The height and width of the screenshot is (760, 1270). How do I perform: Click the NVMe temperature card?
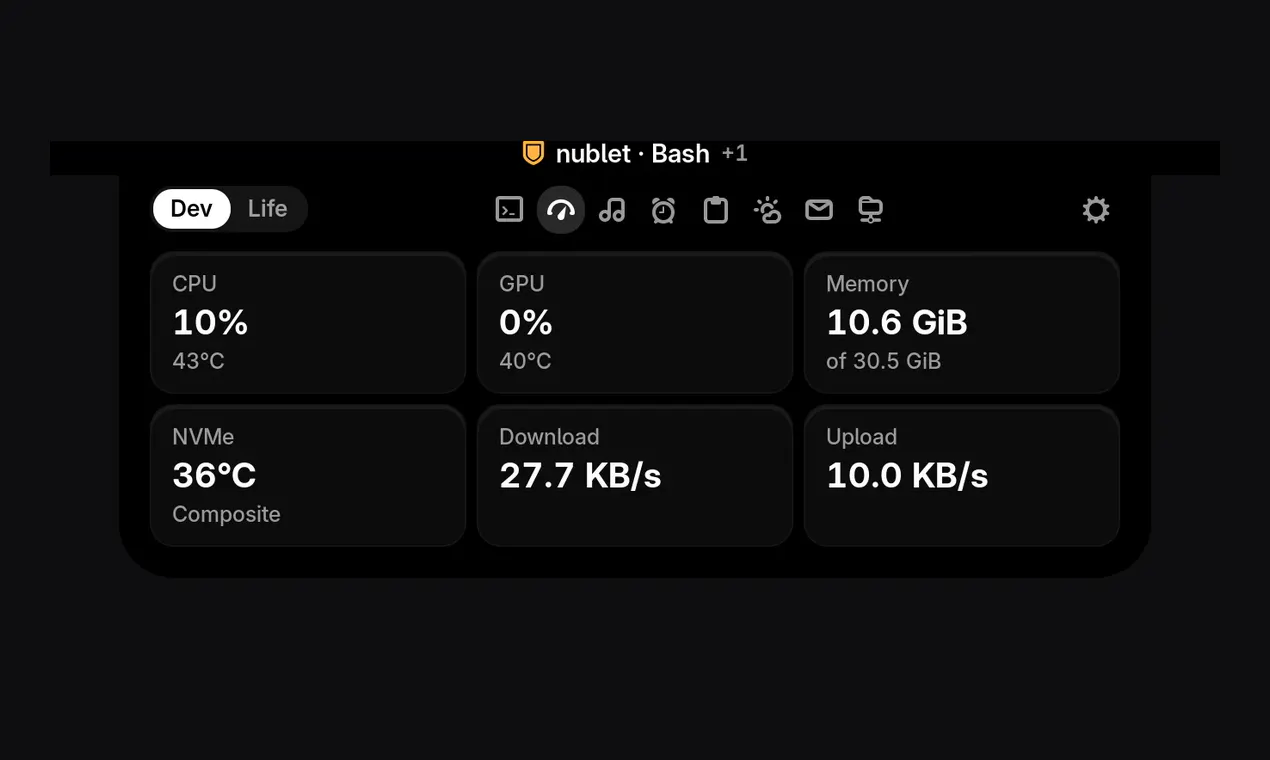click(308, 475)
